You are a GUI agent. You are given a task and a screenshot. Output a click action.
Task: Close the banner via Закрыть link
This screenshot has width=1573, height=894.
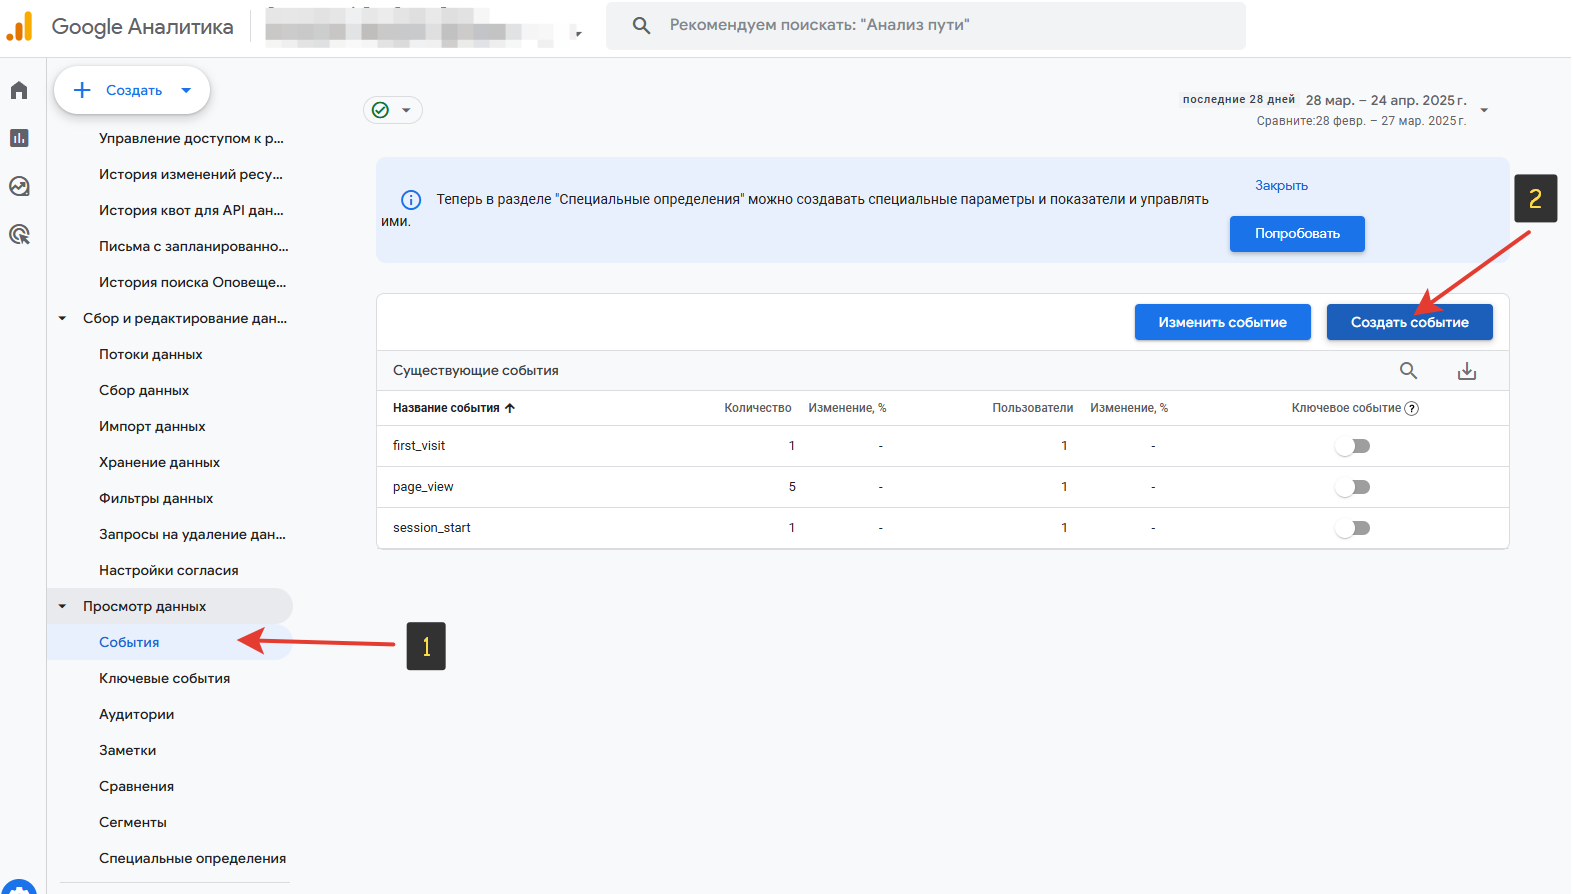point(1281,186)
